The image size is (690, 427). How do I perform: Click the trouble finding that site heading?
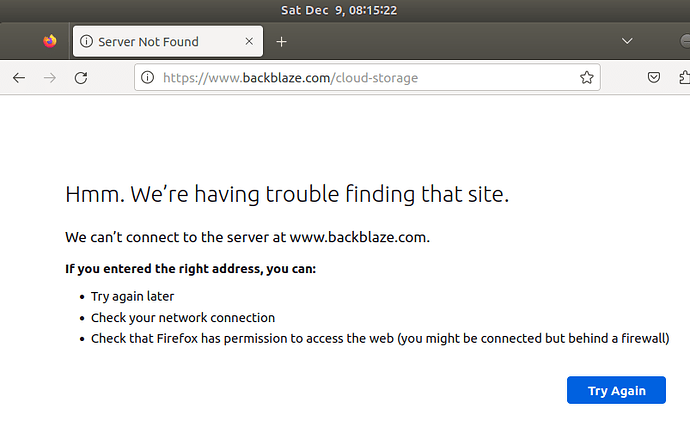click(287, 194)
